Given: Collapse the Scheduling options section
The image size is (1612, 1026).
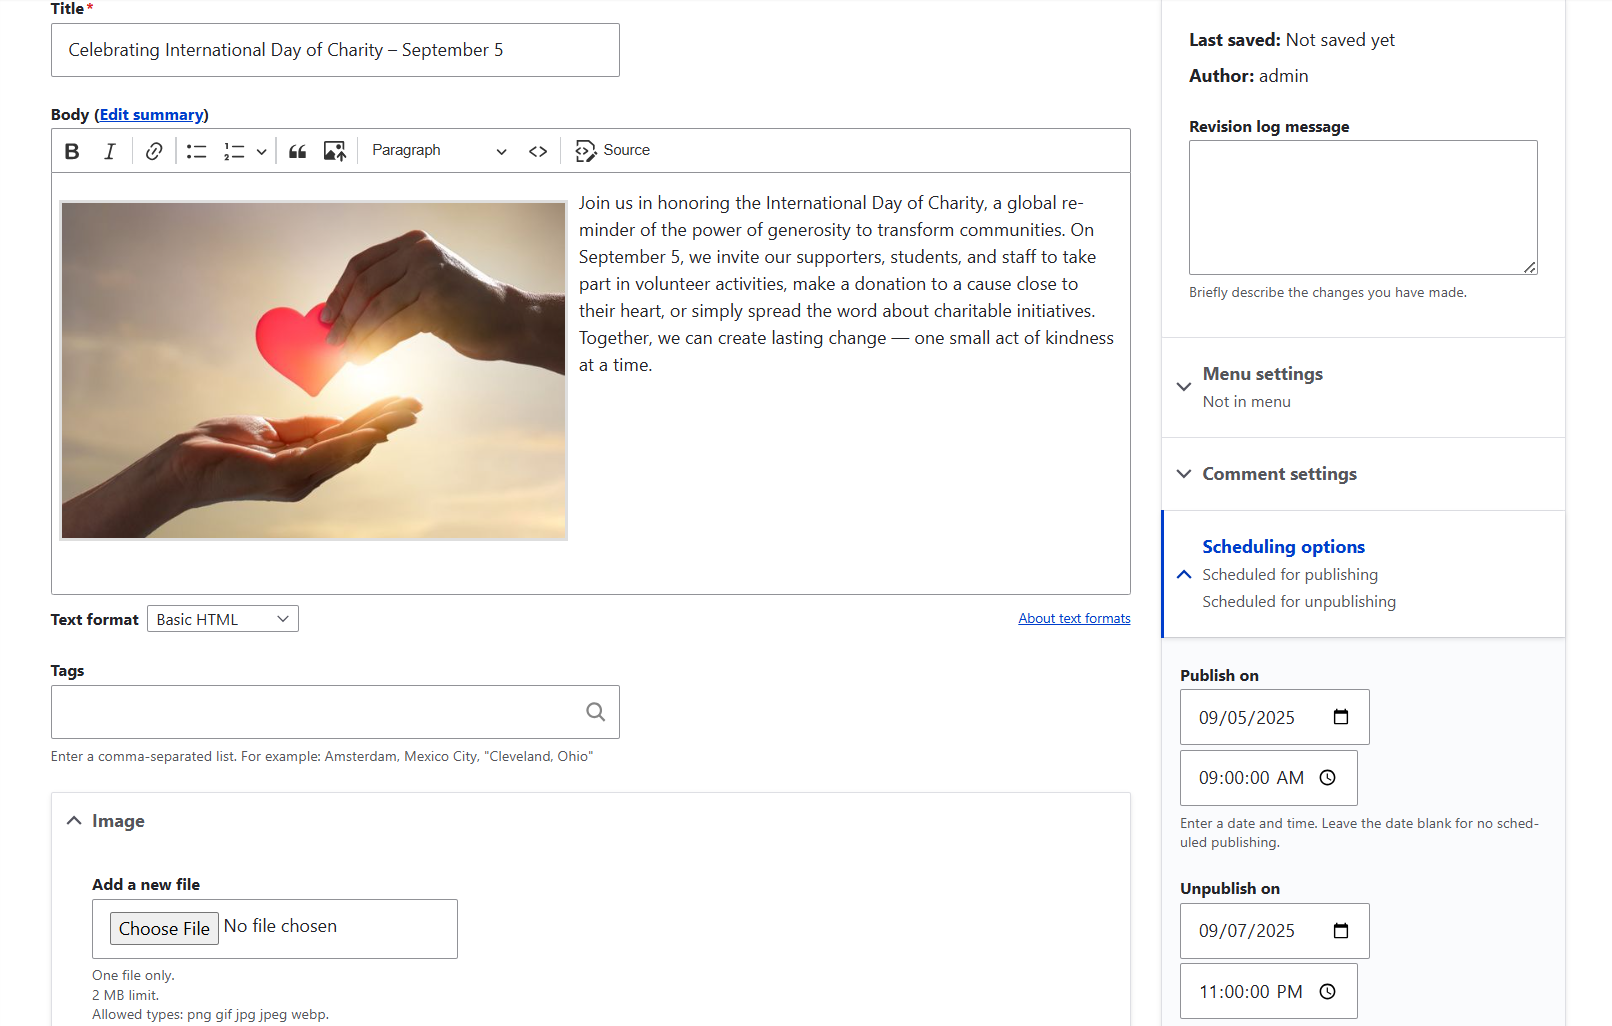Looking at the screenshot, I should [x=1283, y=547].
